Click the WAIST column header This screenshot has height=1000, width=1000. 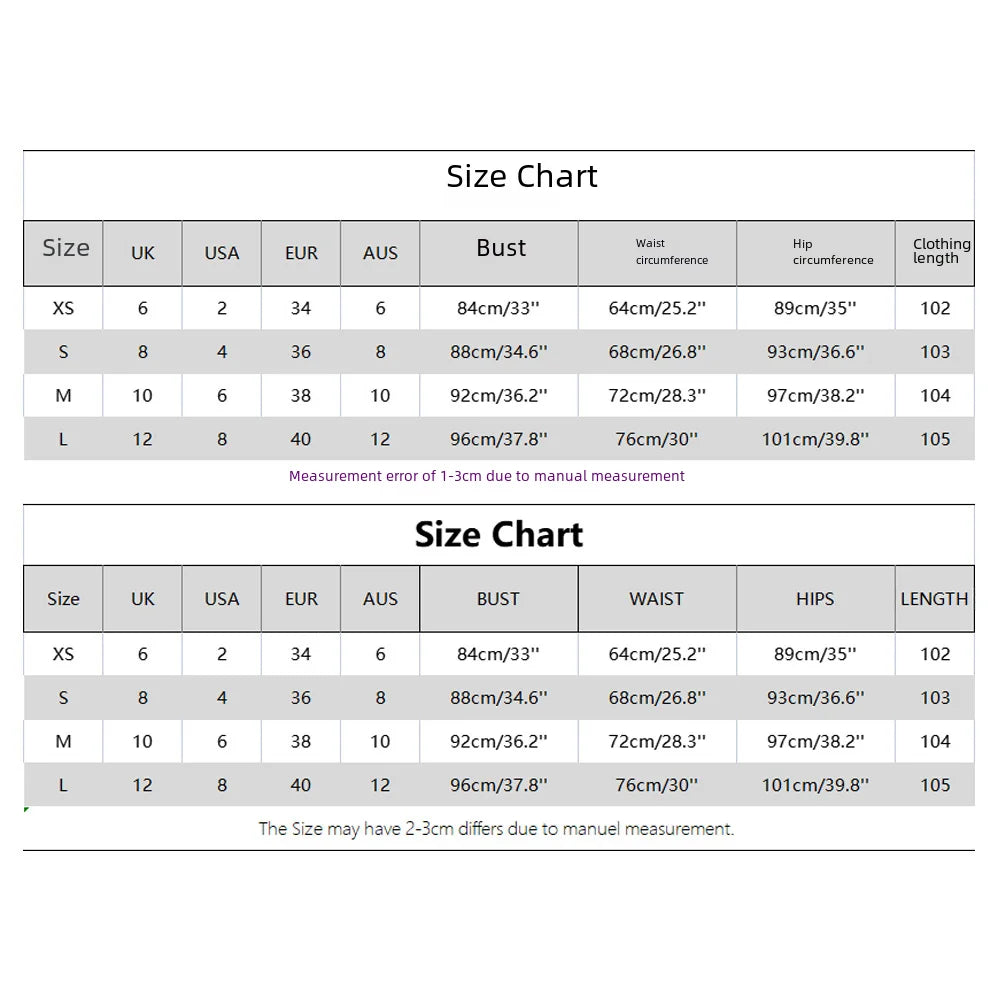coord(656,599)
